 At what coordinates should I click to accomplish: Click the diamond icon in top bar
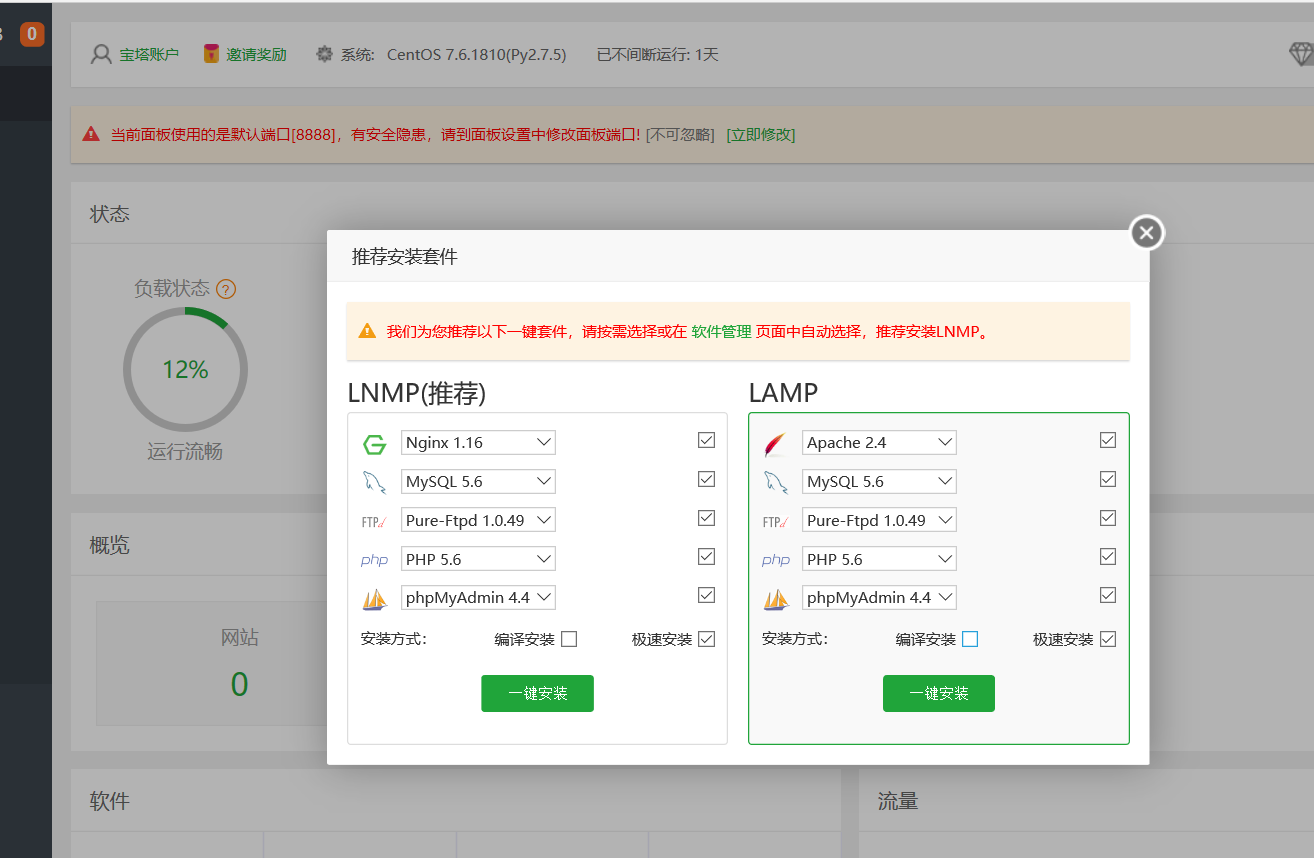[1300, 54]
